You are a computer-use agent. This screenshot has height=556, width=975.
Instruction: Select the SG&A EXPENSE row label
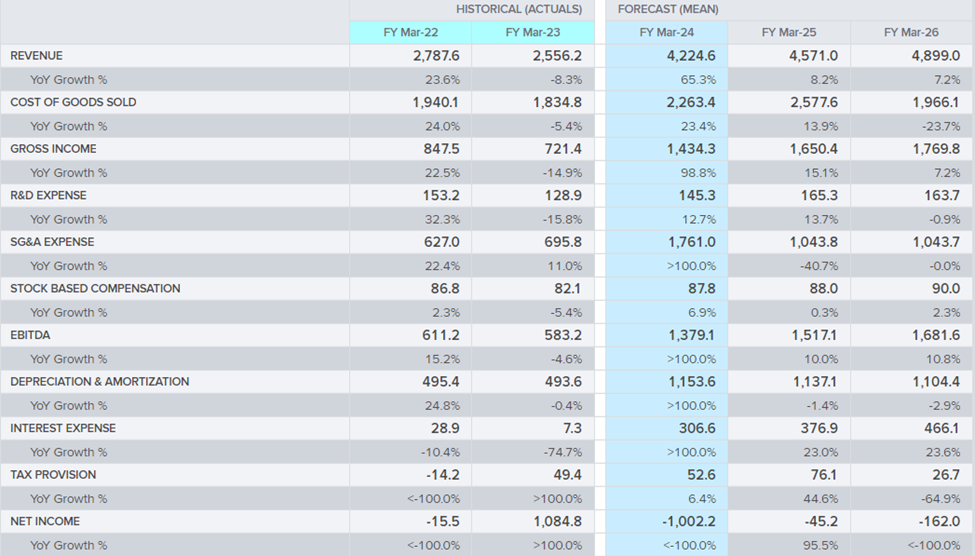[52, 242]
